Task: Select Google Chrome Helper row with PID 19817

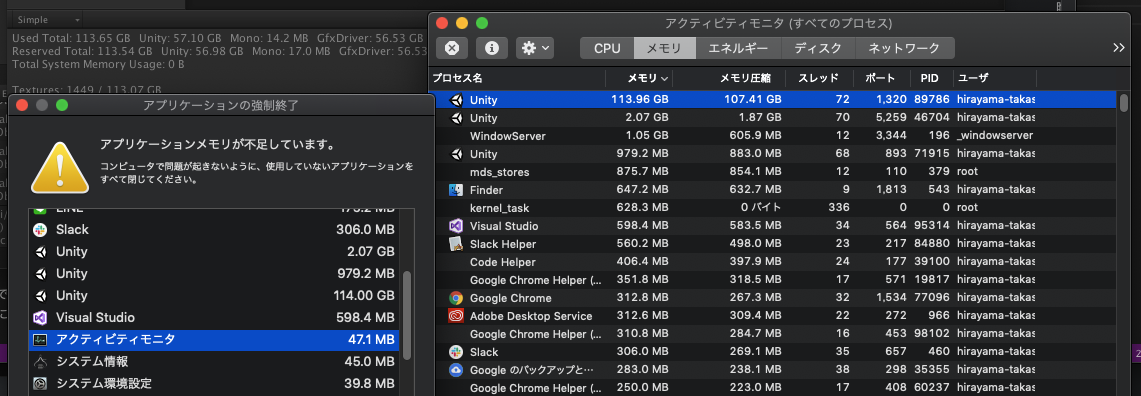Action: tap(773, 280)
